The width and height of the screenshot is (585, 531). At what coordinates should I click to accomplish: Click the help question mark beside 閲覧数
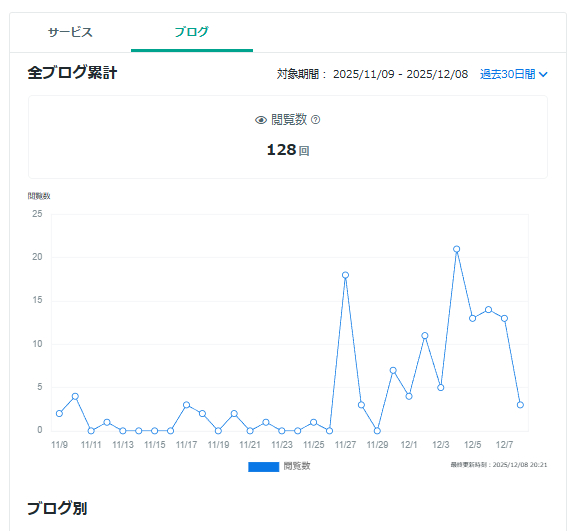click(x=315, y=120)
